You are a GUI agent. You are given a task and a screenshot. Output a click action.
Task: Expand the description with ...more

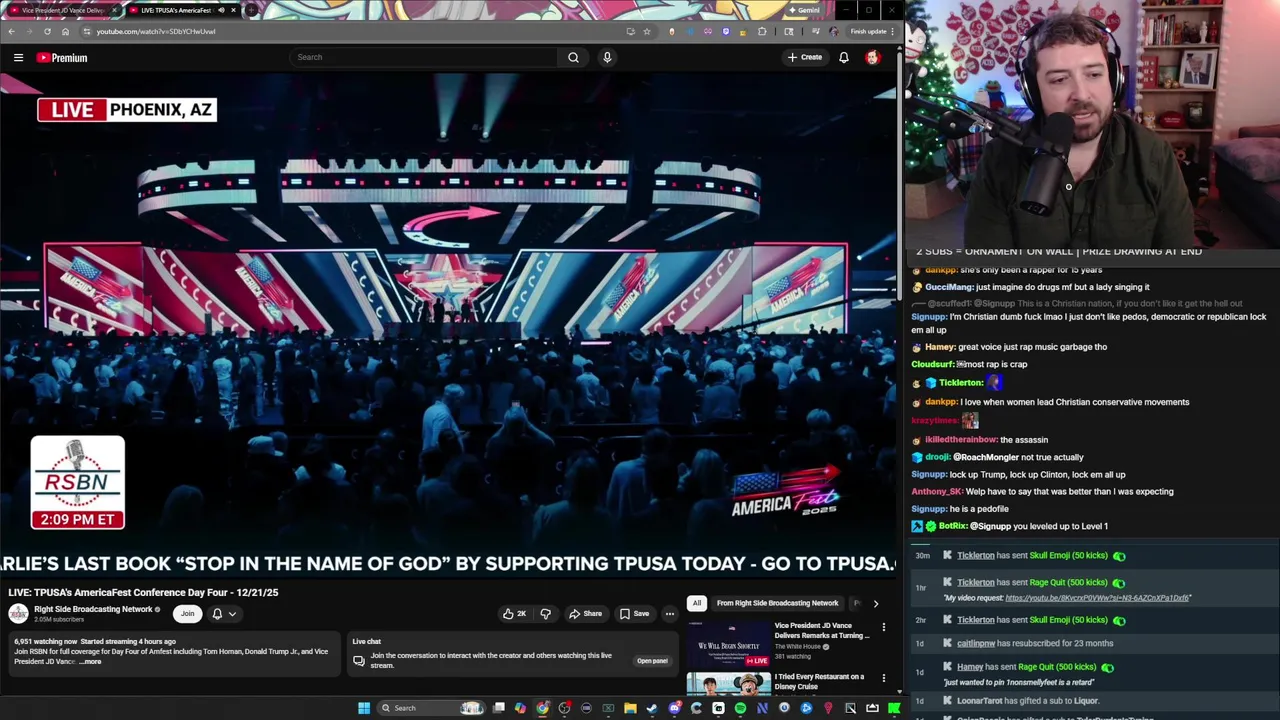(x=90, y=662)
